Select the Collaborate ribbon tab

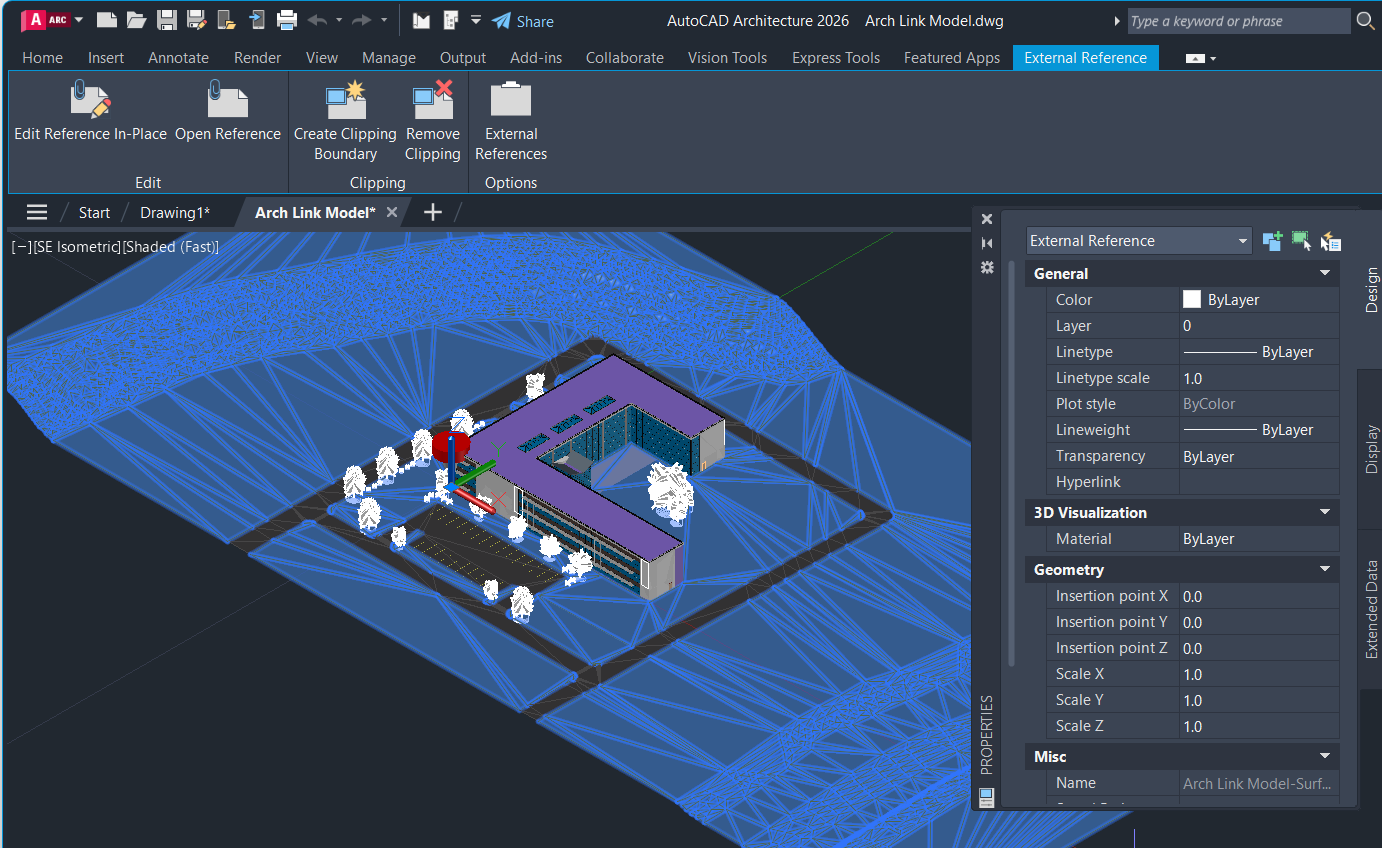pos(625,58)
